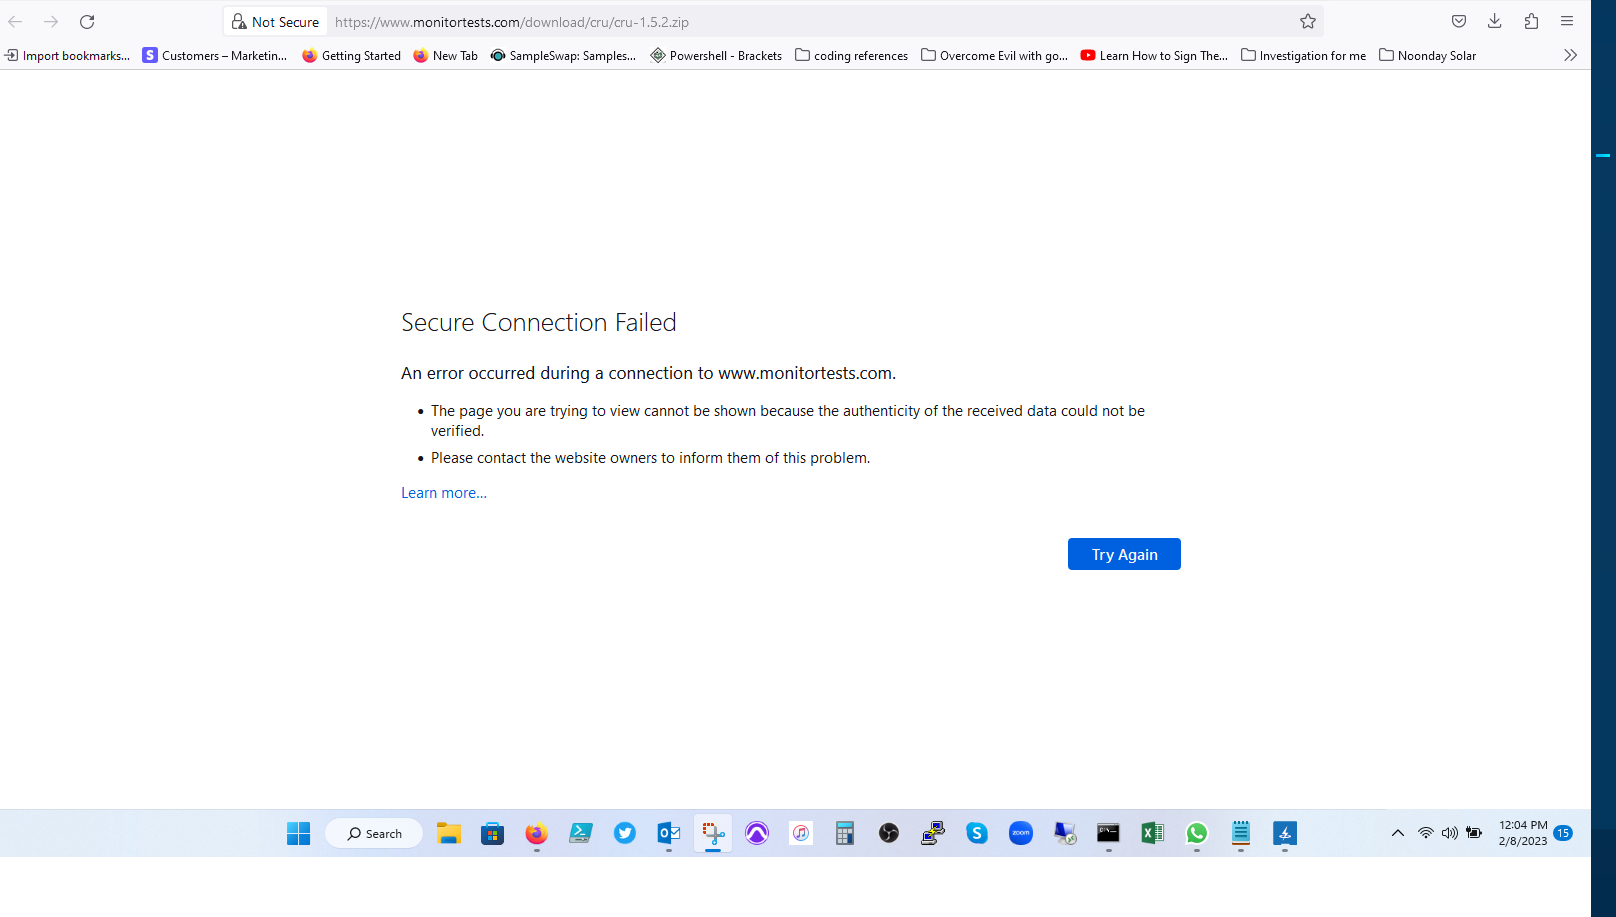1616x917 pixels.
Task: Follow the Learn more... link
Action: tap(444, 493)
